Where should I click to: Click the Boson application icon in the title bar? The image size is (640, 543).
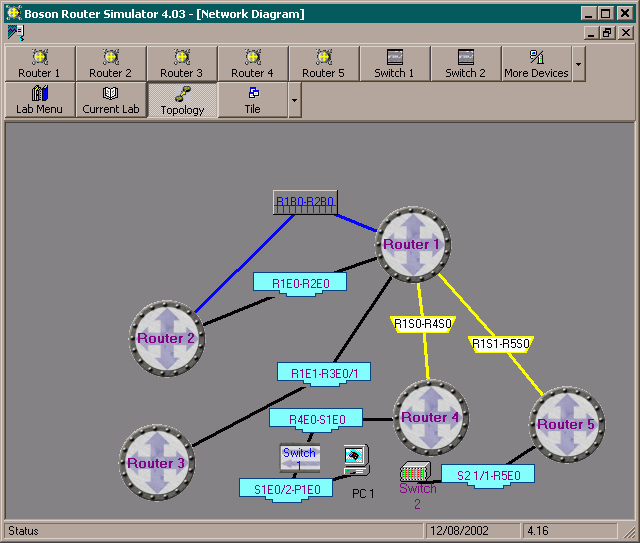click(x=13, y=13)
